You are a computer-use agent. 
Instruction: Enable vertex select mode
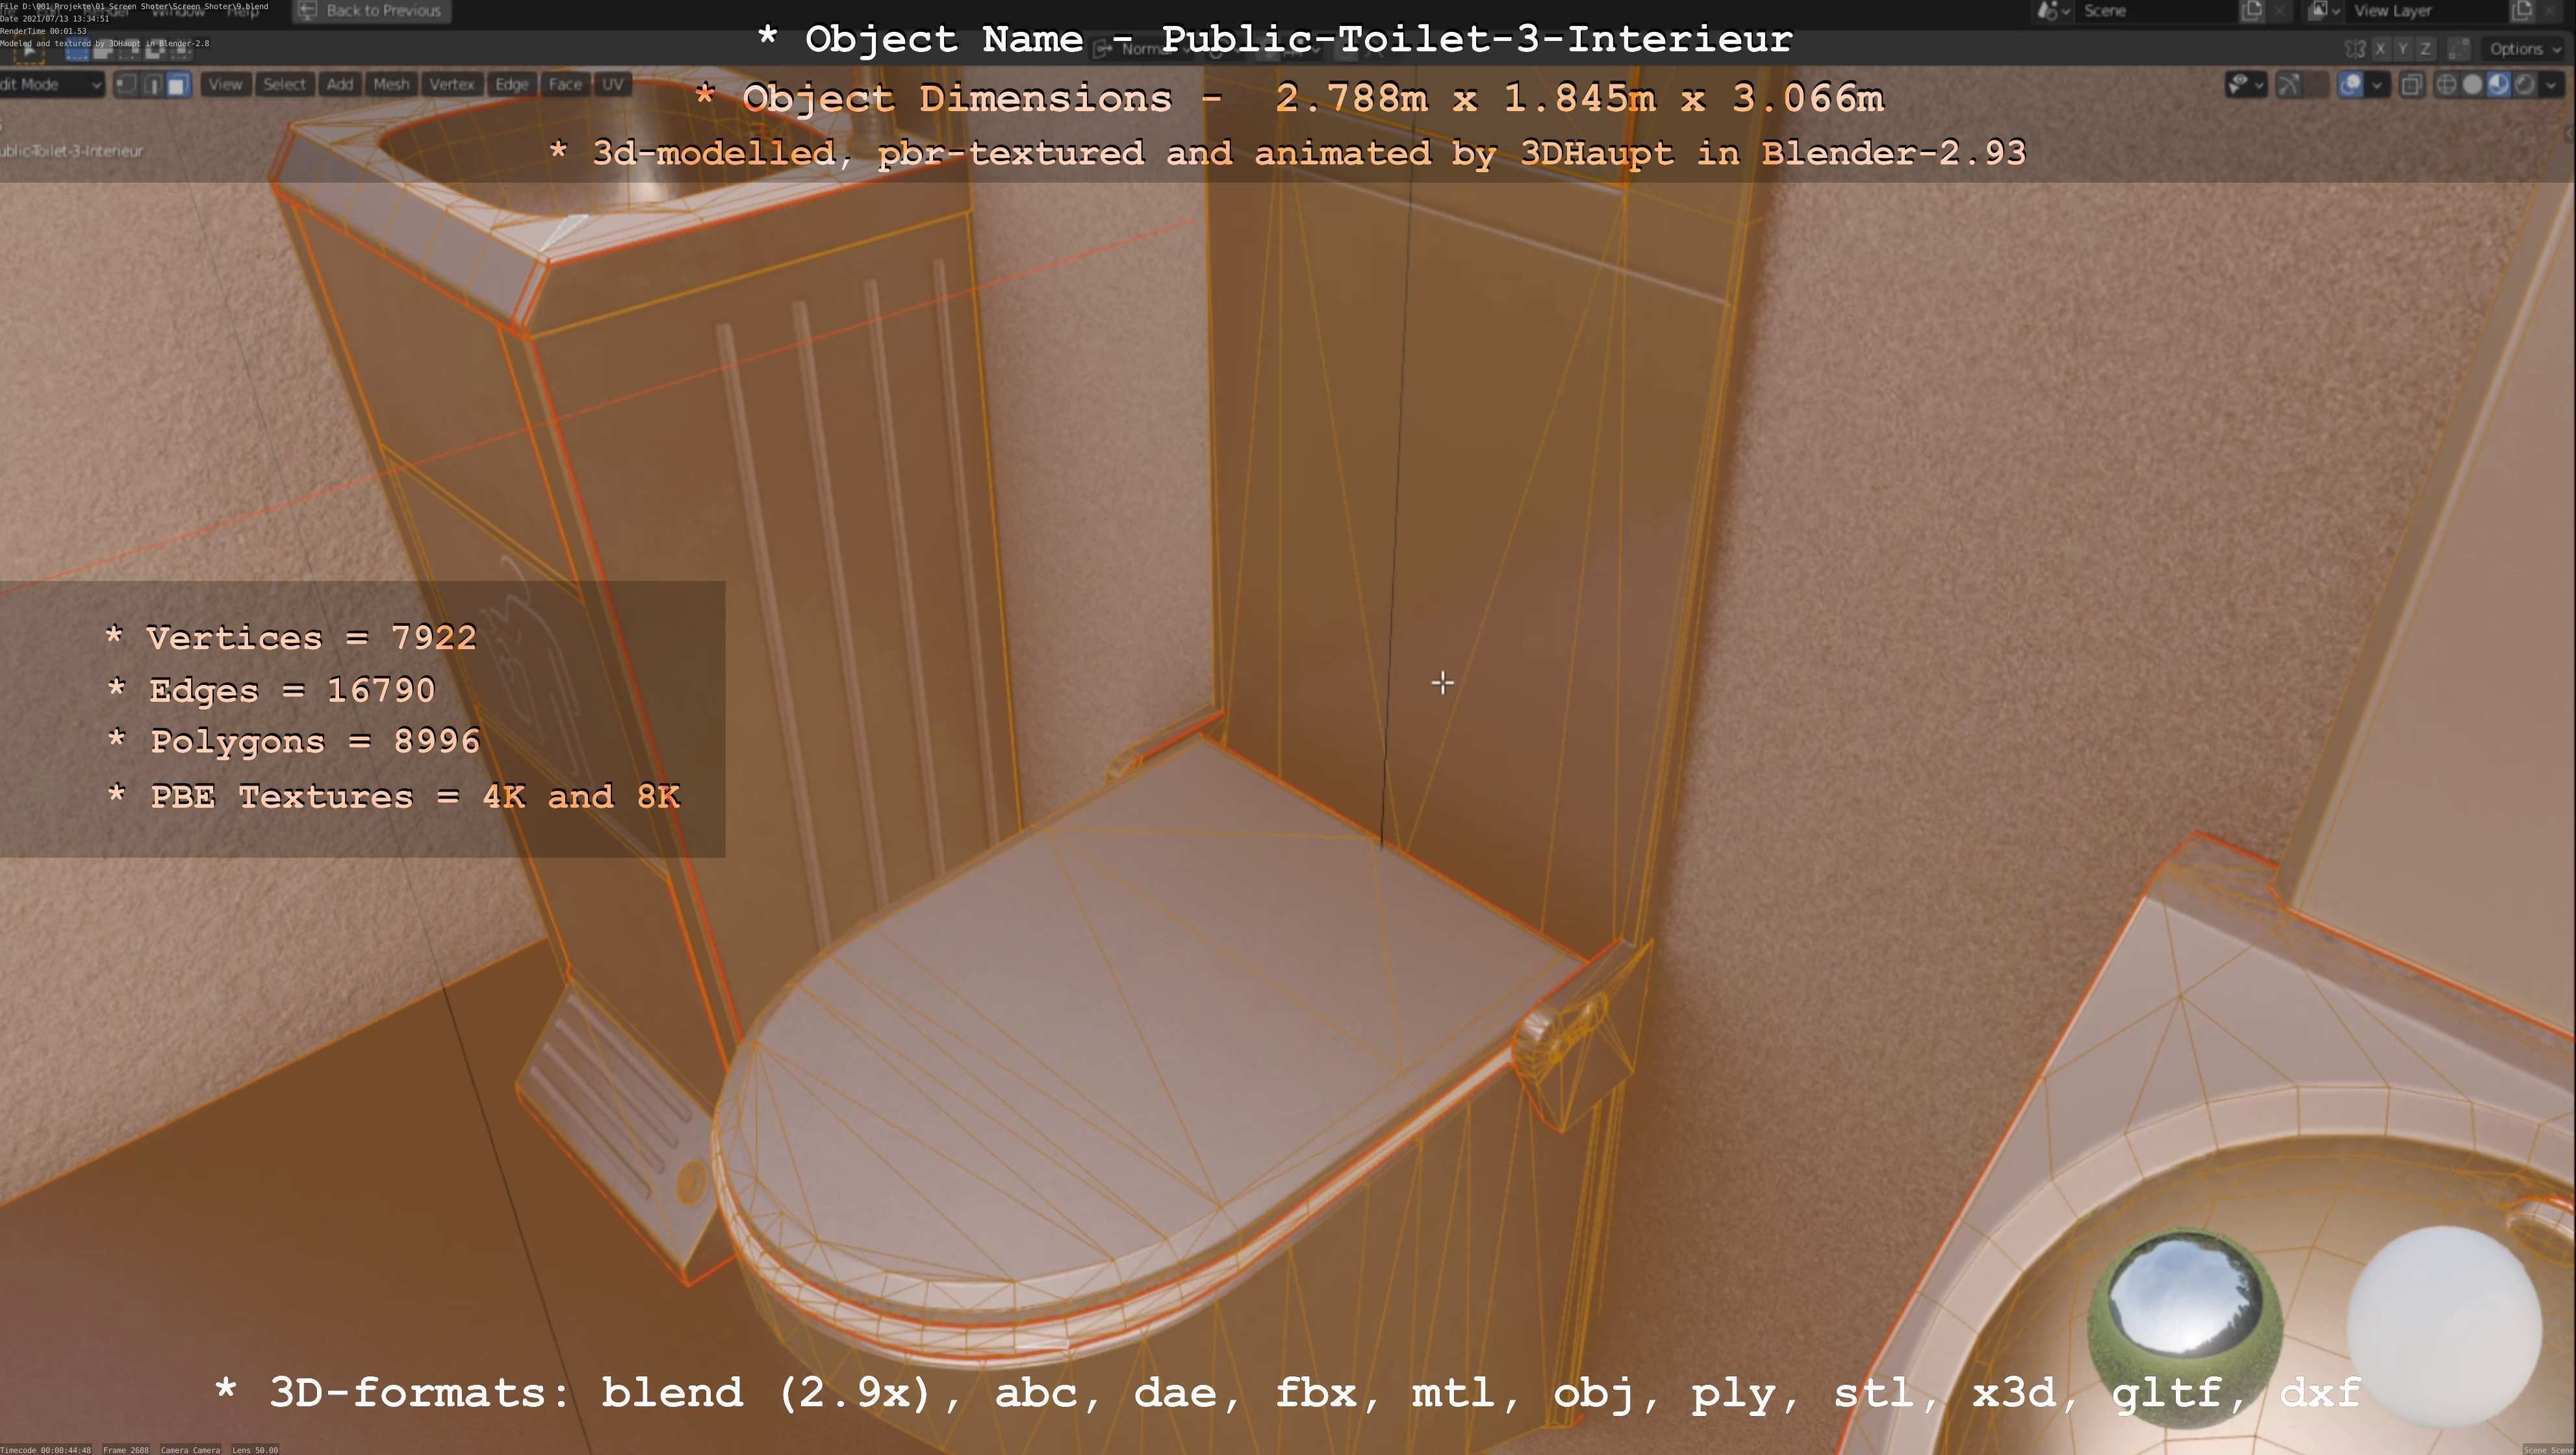point(126,85)
